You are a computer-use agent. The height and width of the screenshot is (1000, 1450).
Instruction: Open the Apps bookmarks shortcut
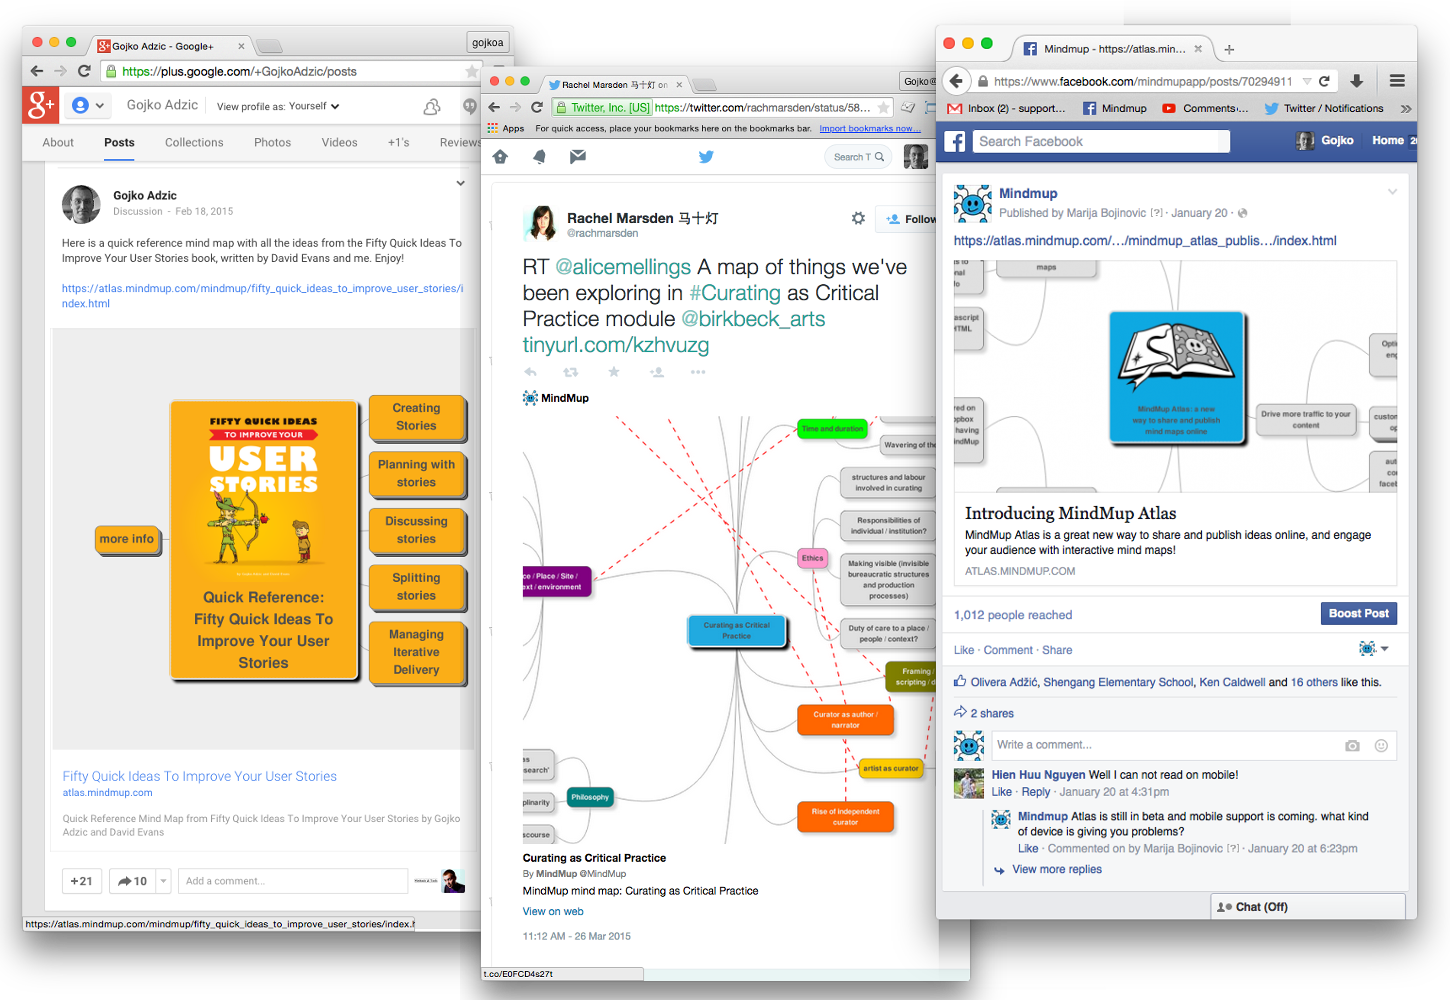click(x=506, y=128)
